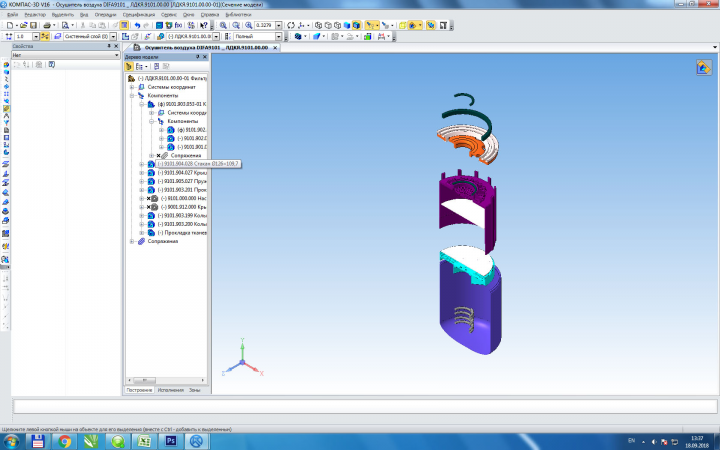Screen dimensions: 720x450
Task: Collapse the top-level Компоненты tree node
Action: [132, 96]
